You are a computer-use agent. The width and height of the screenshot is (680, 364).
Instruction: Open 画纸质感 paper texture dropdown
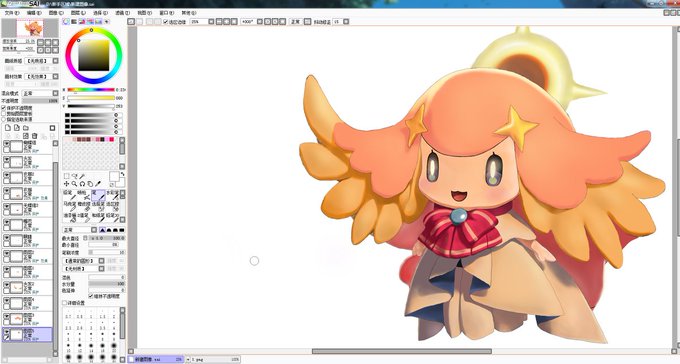tap(56, 61)
